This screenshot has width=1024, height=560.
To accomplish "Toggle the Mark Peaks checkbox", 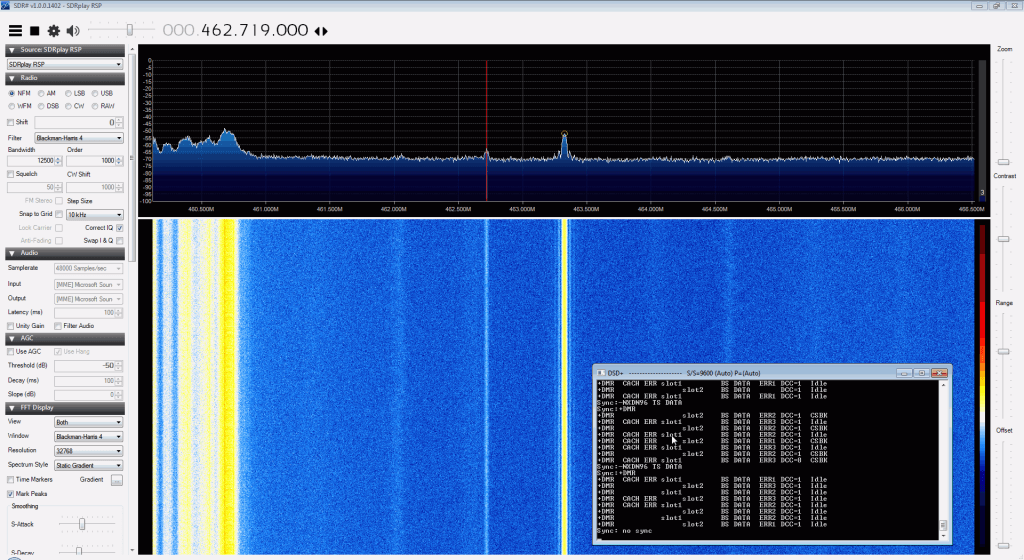I will coord(10,494).
